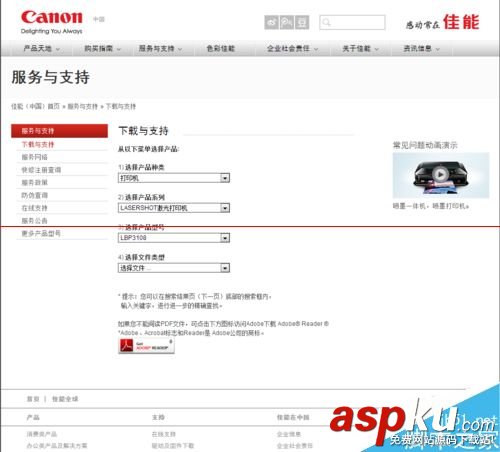Screen dimensions: 500x452
Task: Open the 色彩佳能 menu item
Action: tap(221, 49)
